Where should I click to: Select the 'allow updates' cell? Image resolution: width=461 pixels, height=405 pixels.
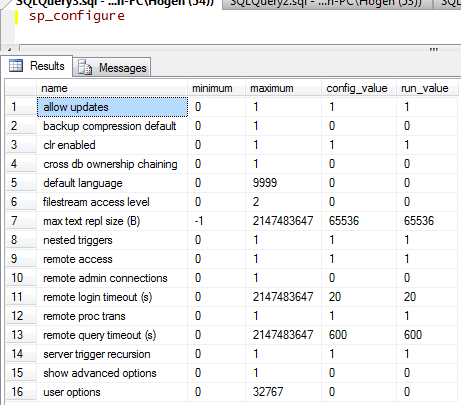coord(112,107)
